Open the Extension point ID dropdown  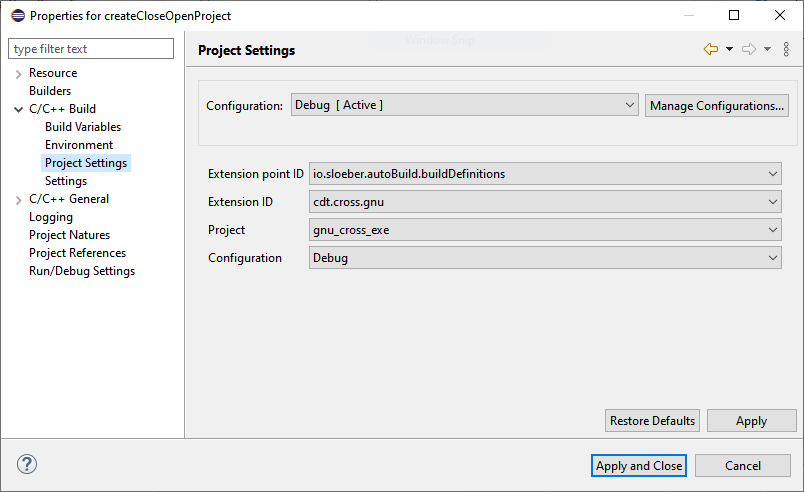coord(545,174)
